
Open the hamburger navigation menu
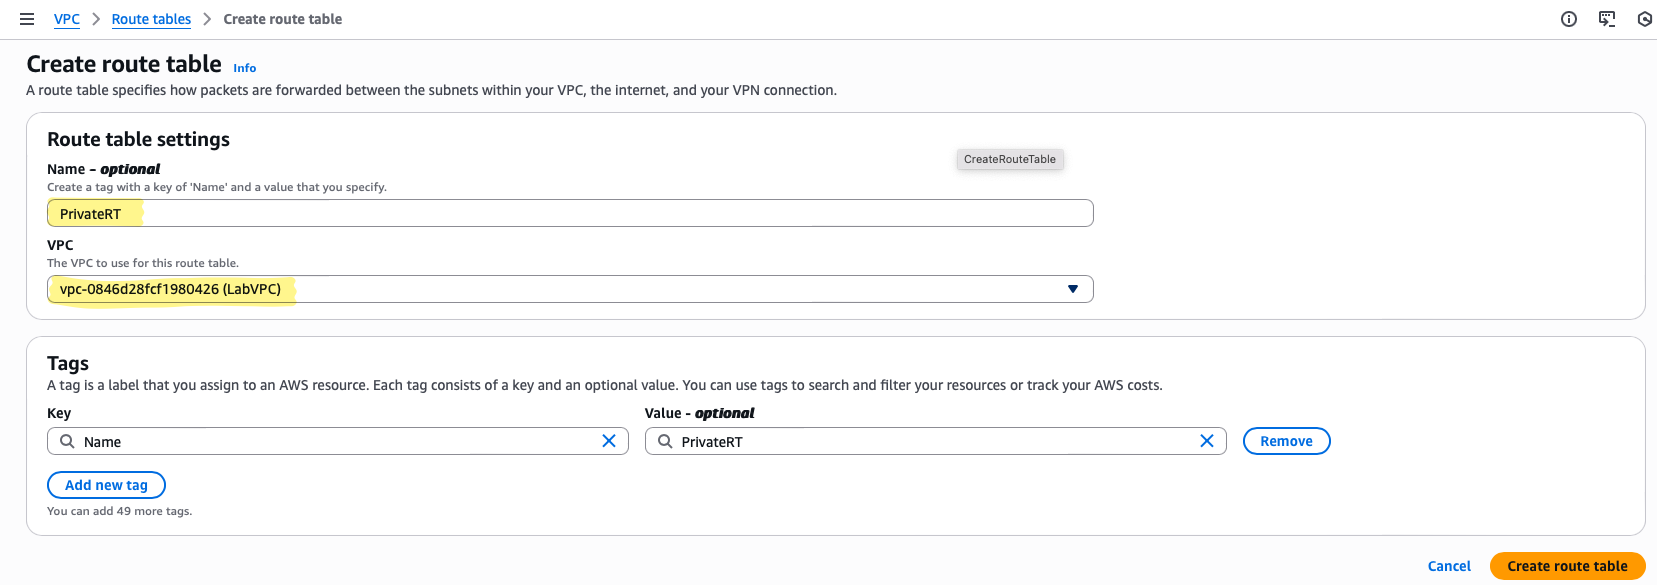coord(27,19)
